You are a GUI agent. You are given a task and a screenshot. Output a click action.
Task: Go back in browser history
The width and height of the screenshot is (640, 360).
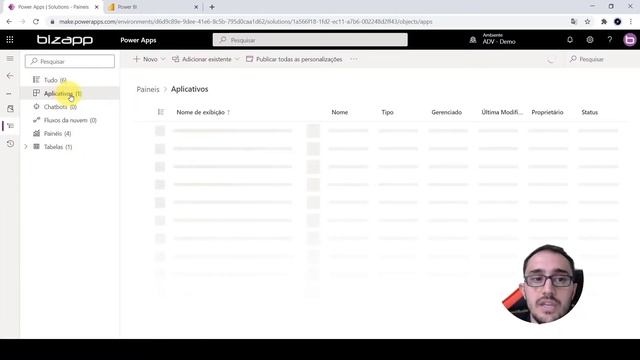[x=9, y=22]
